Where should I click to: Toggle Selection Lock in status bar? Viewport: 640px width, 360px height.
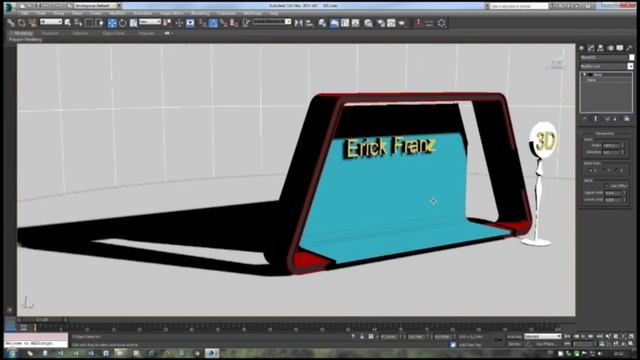362,337
